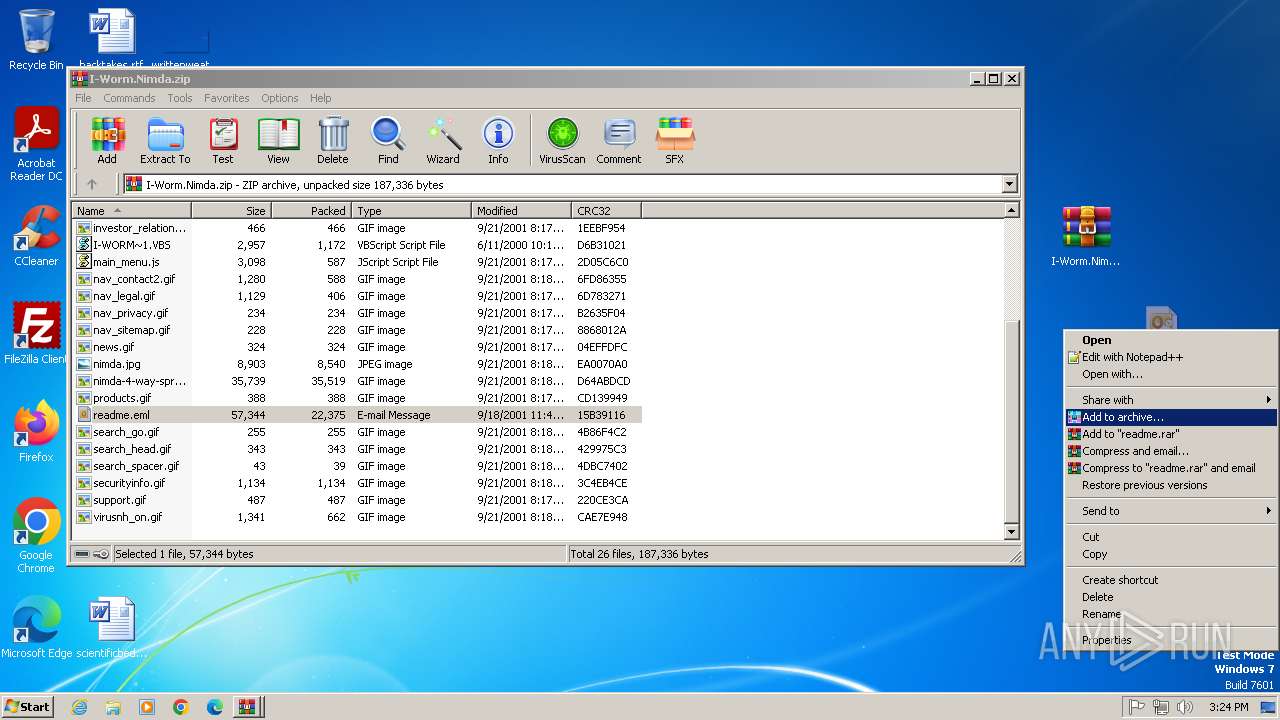This screenshot has height=720, width=1280.
Task: Open the Wizard tool
Action: [443, 140]
